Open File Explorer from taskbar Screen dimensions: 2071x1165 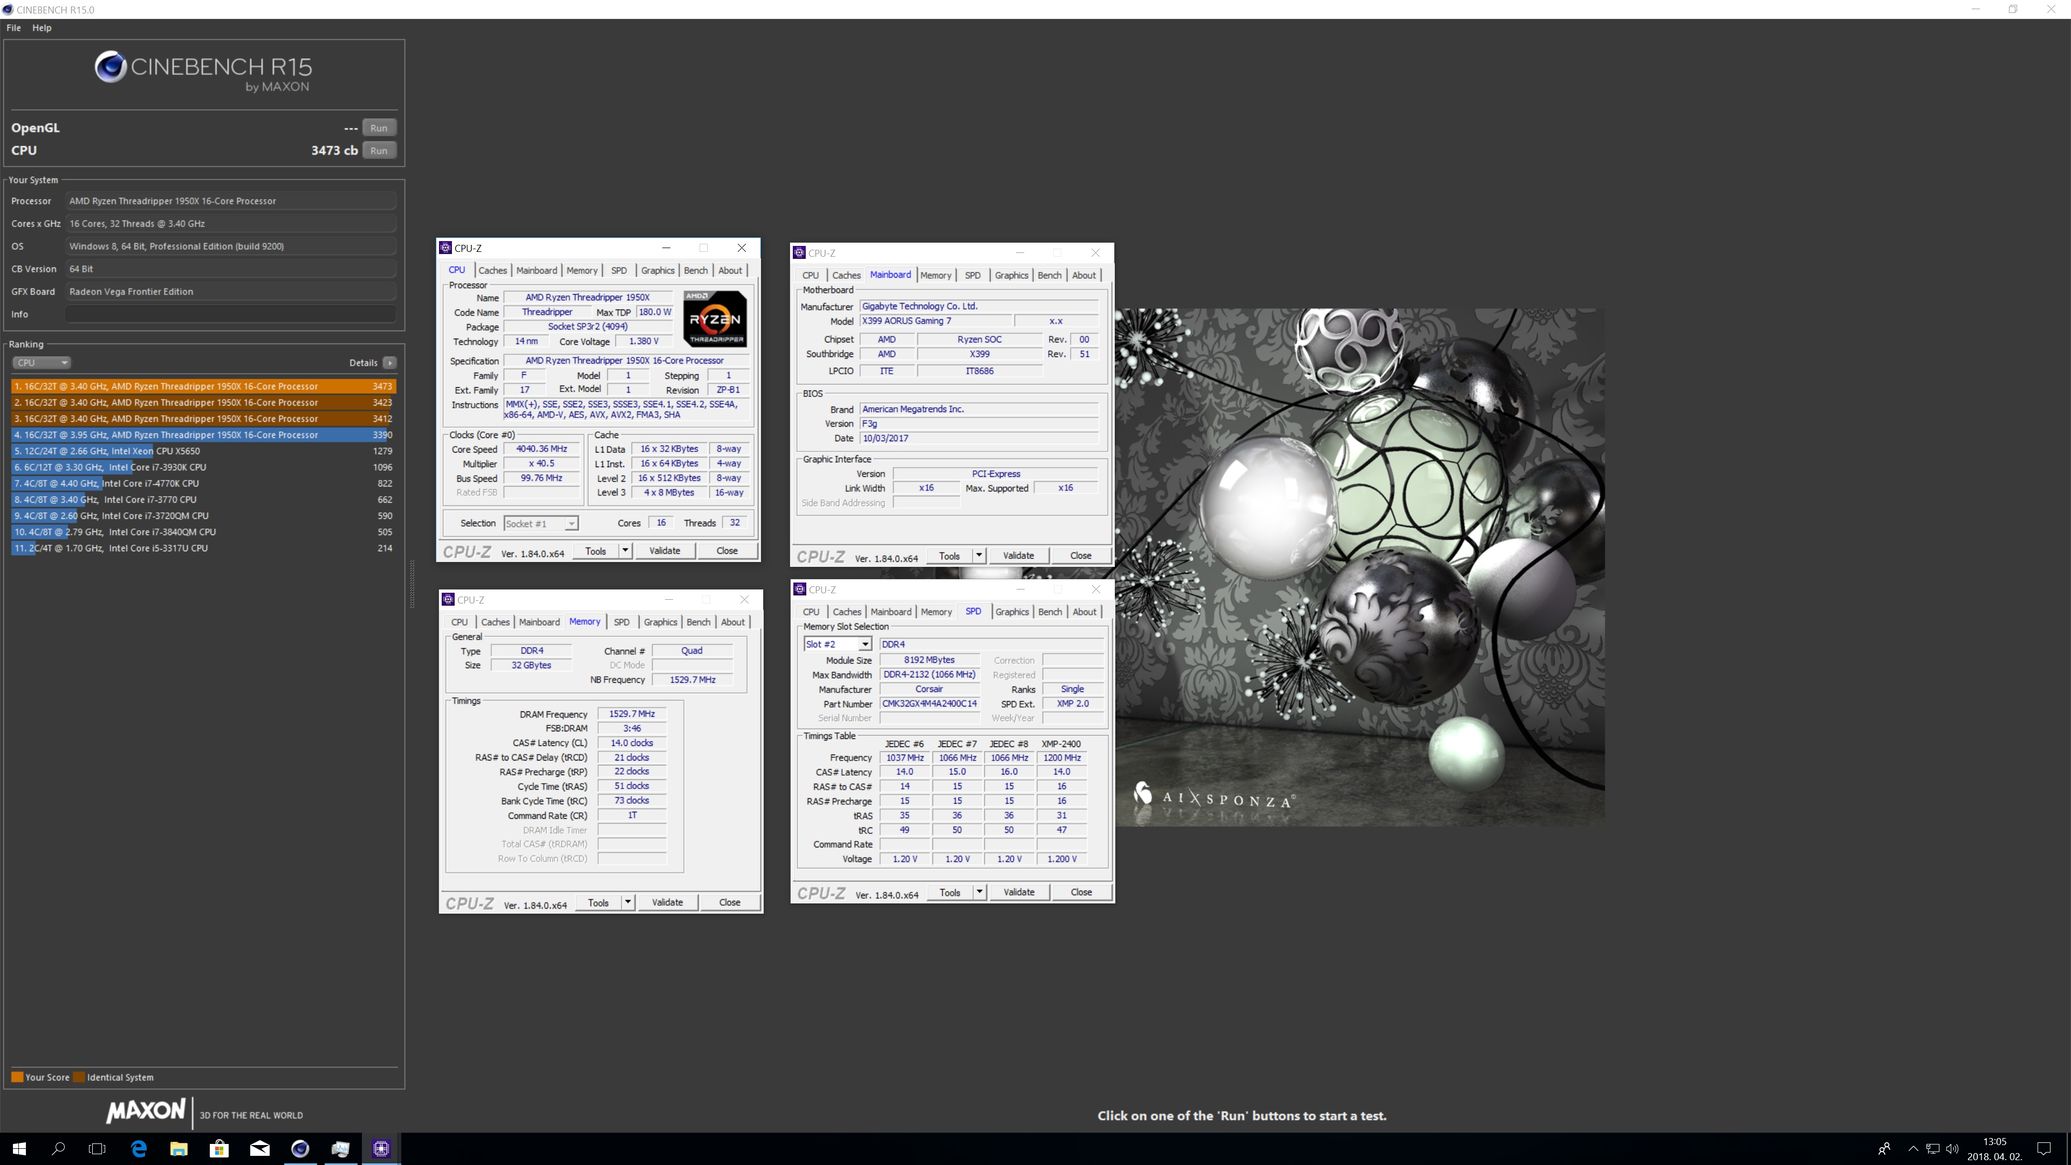click(x=179, y=1149)
